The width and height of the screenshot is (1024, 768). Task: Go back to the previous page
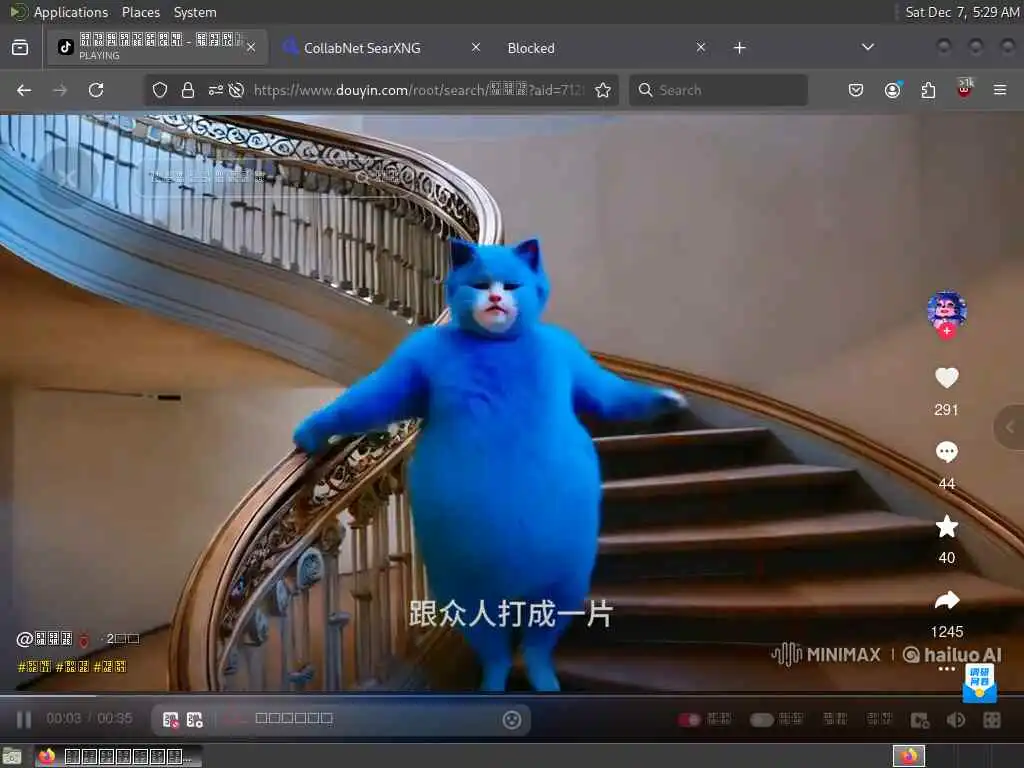(x=24, y=90)
